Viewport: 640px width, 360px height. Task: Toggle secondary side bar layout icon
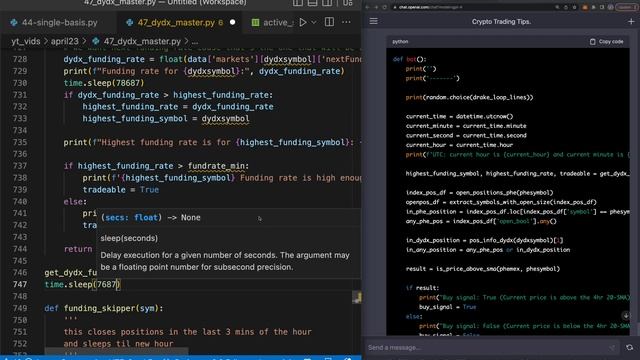327,2
